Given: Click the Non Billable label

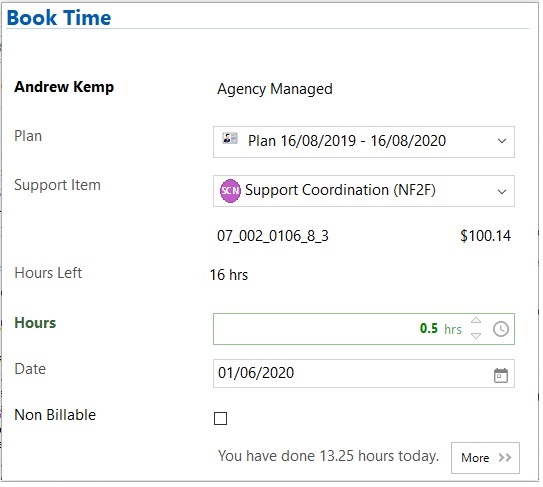Looking at the screenshot, I should pos(55,415).
